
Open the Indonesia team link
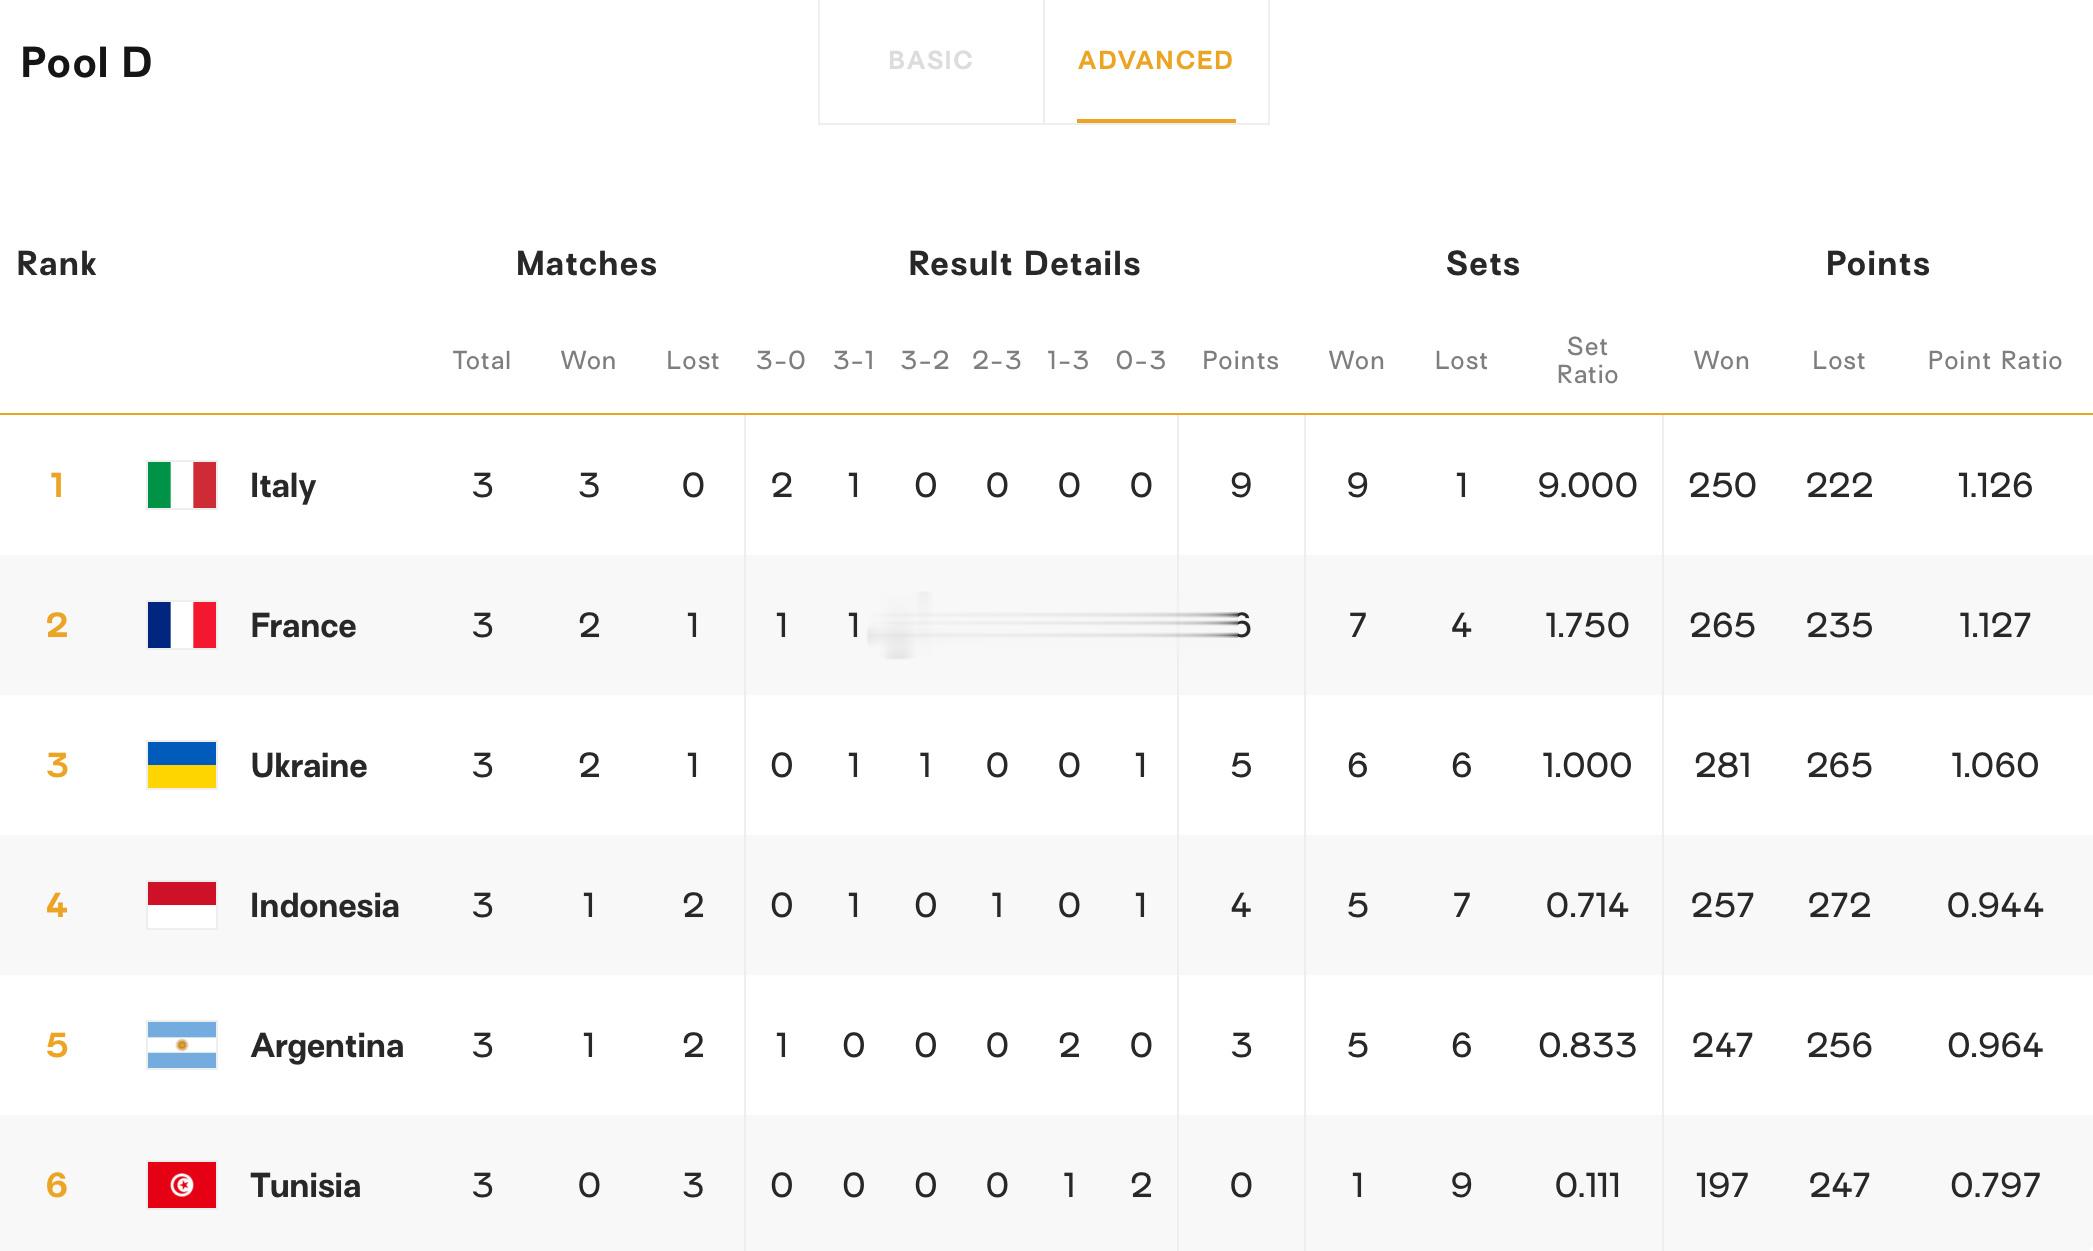[x=325, y=906]
